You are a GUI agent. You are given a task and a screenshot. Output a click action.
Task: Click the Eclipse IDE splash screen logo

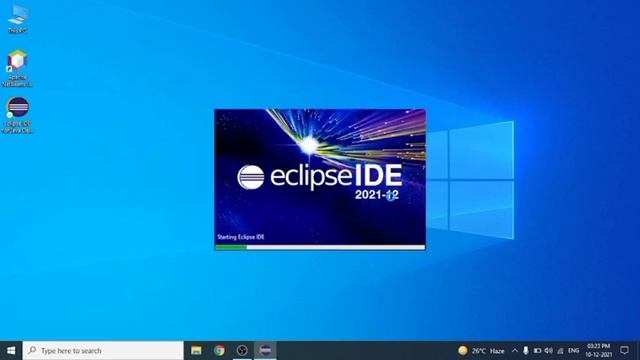coord(320,177)
